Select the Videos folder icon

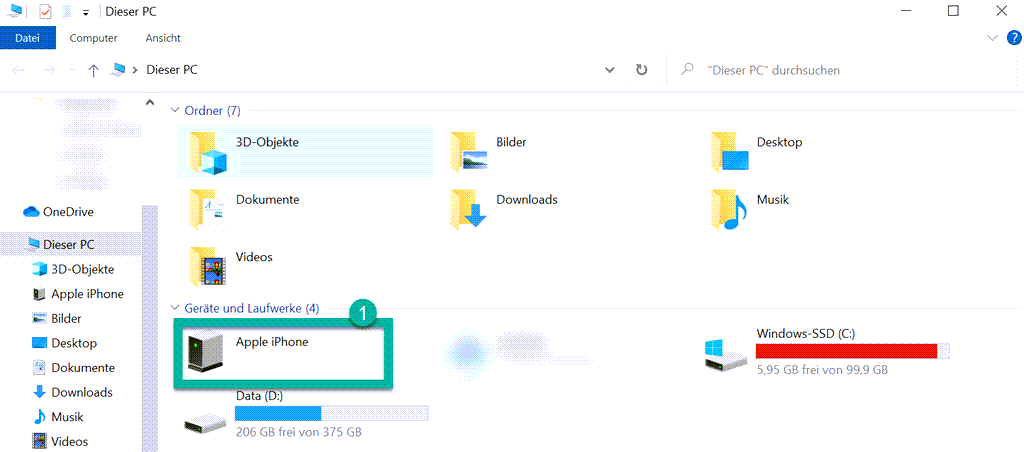tap(206, 267)
